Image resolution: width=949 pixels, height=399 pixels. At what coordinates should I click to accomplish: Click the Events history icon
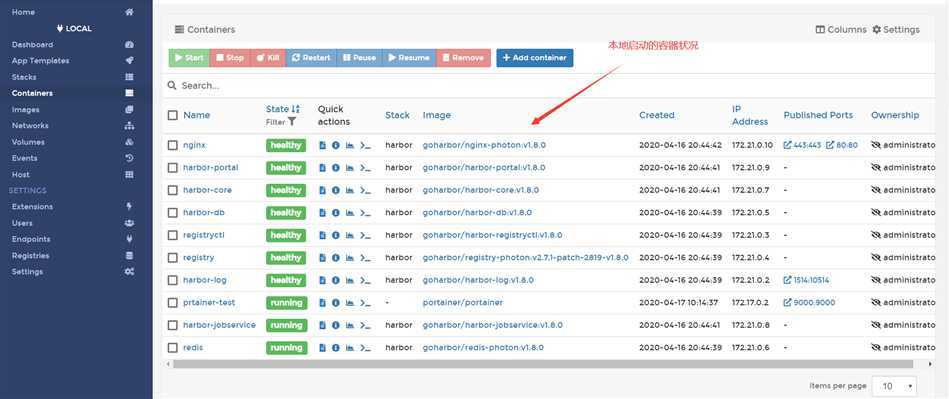point(129,158)
